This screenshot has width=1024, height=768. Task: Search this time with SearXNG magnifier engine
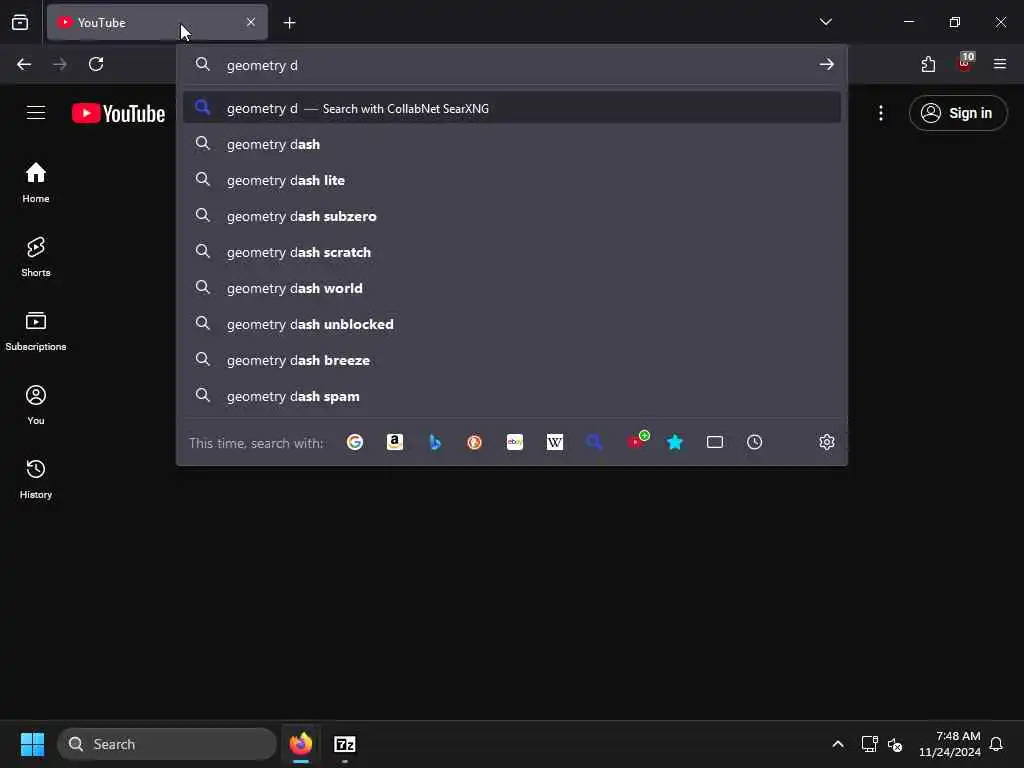tap(594, 442)
